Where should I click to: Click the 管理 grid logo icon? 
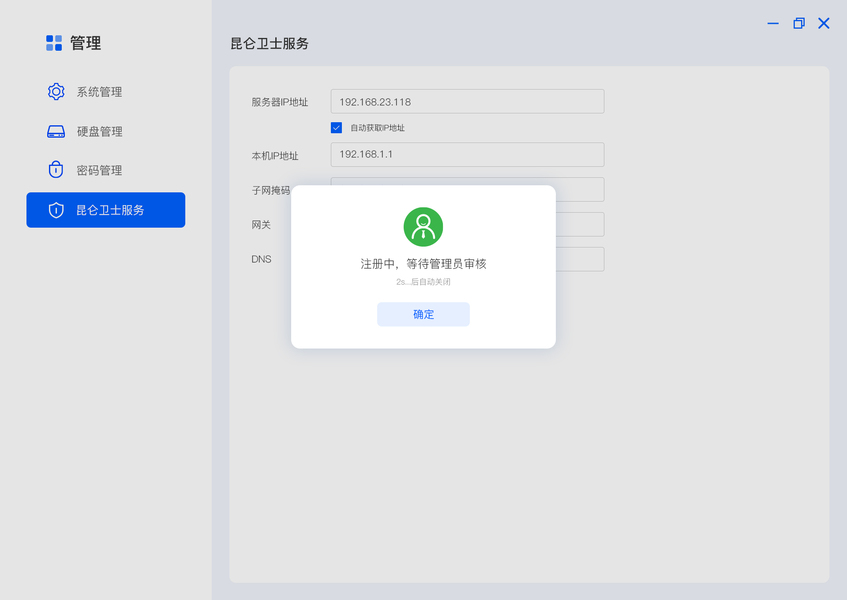[x=54, y=43]
